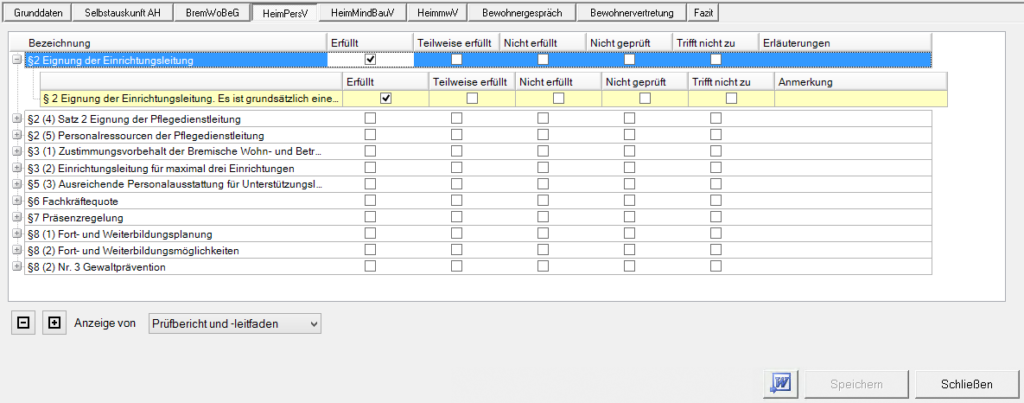Image resolution: width=1024 pixels, height=403 pixels.
Task: Click the Speichern button
Action: 856,384
